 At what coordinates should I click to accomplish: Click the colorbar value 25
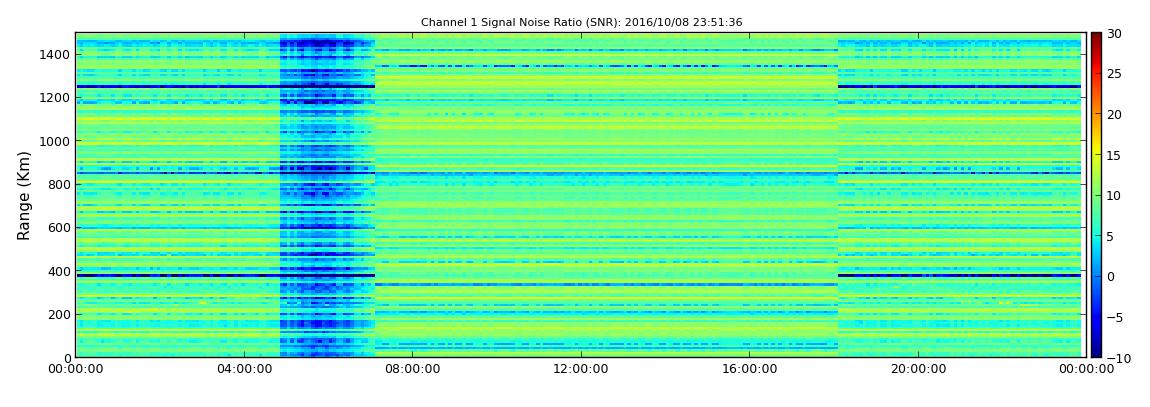[x=1115, y=74]
